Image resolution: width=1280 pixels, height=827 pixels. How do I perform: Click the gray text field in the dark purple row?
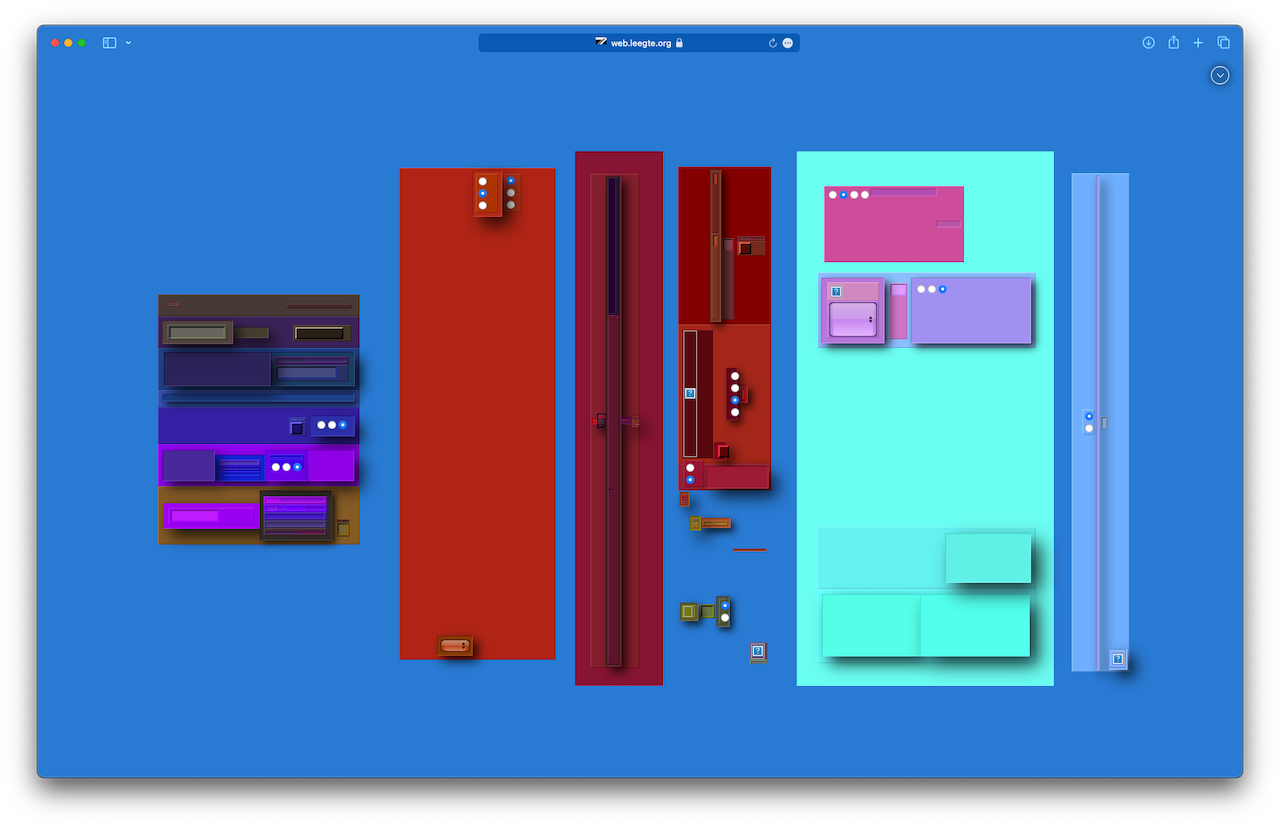197,333
